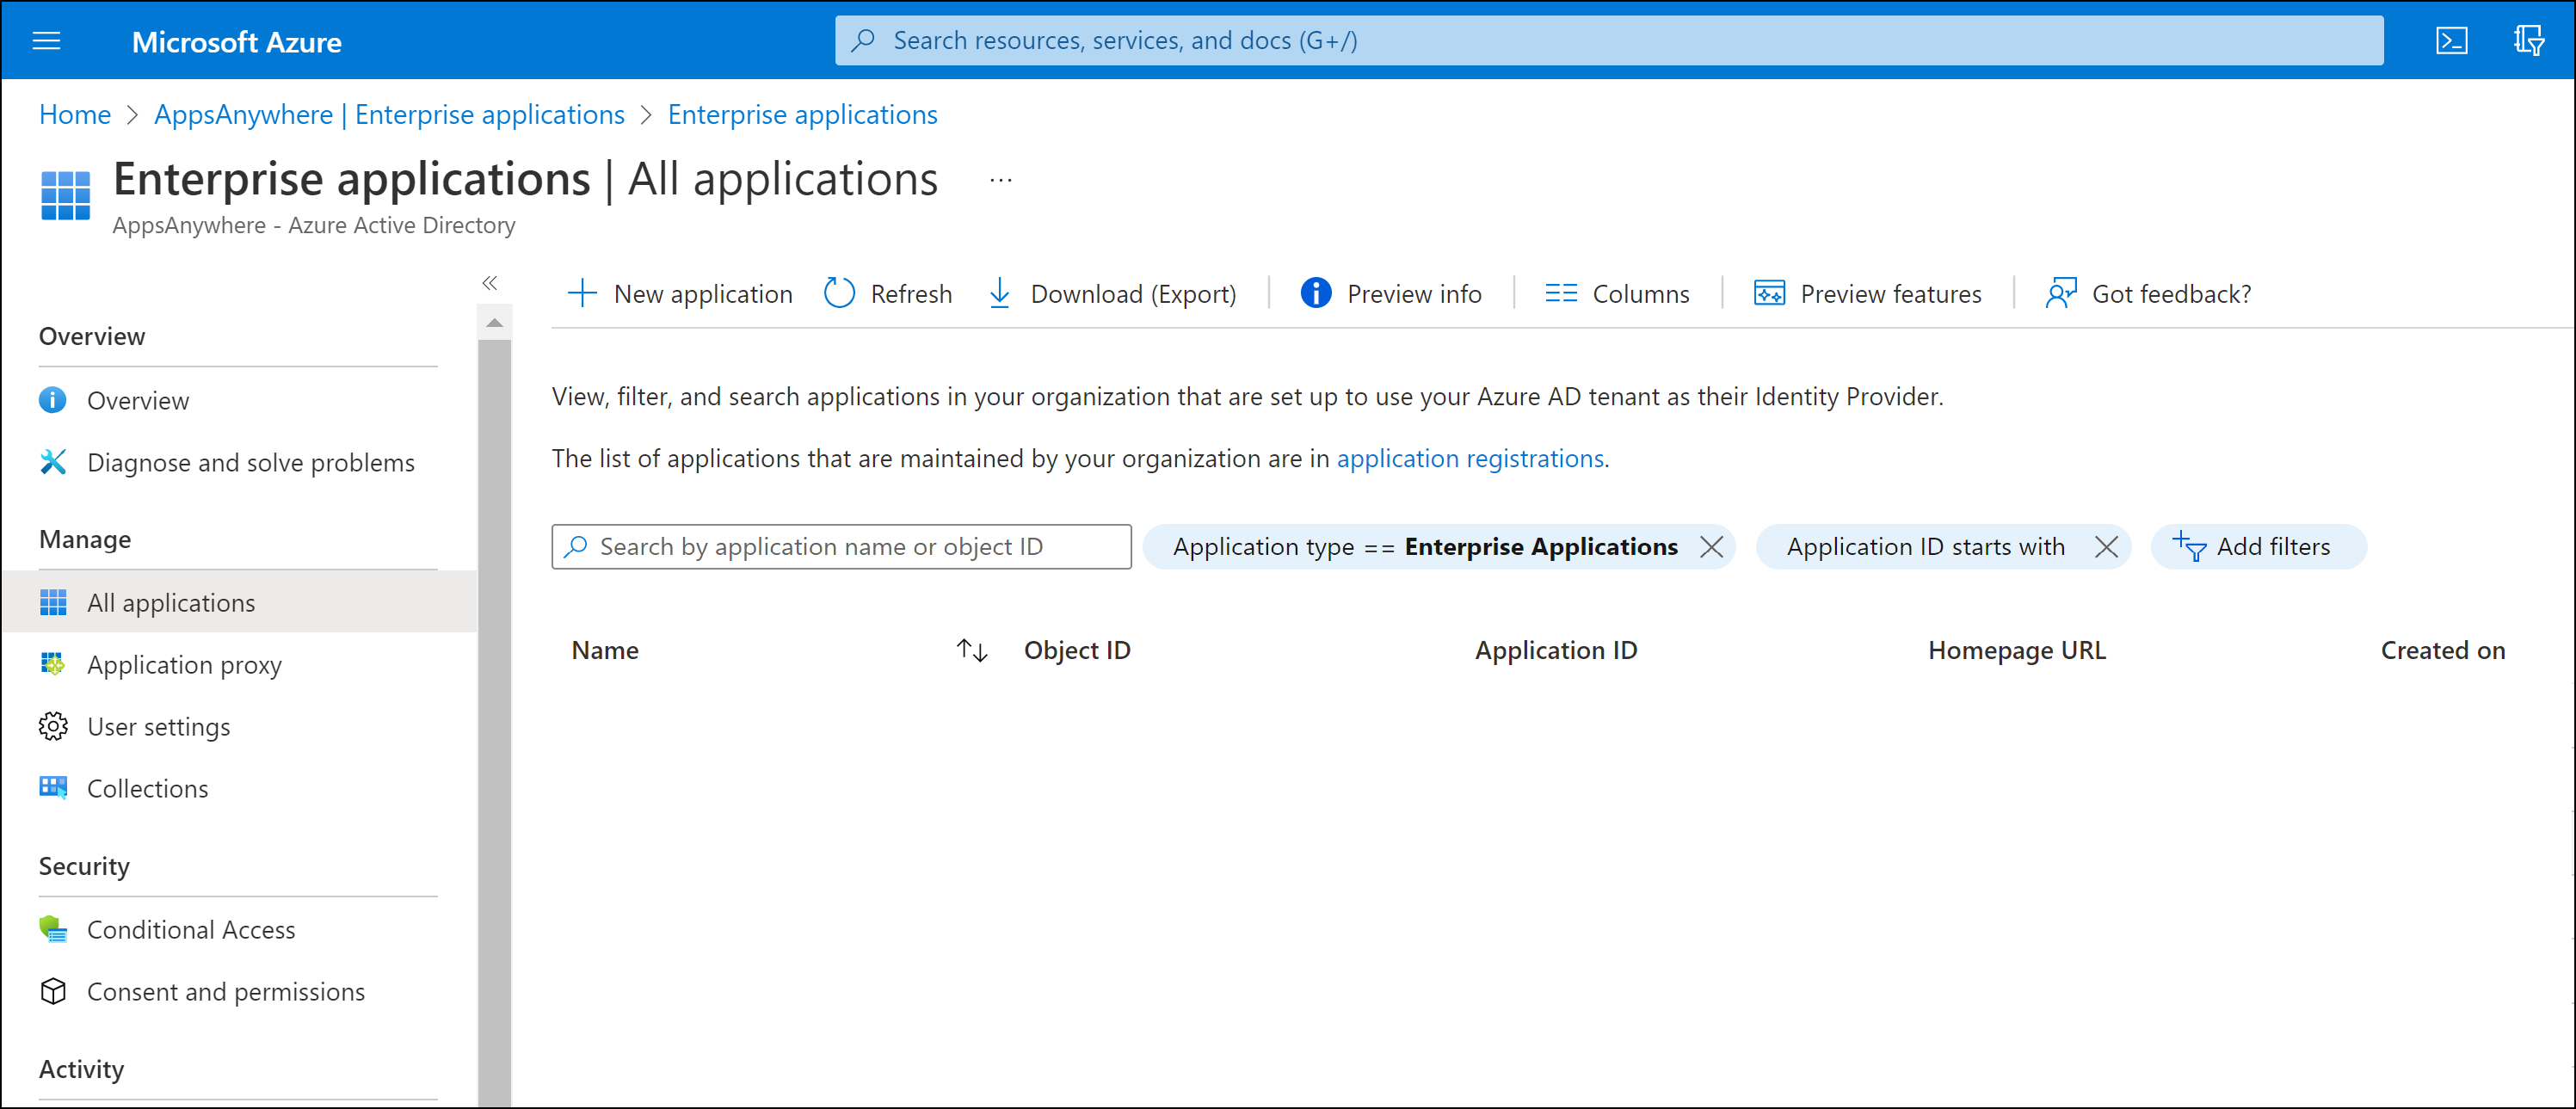Click the search by application name field

(x=840, y=546)
